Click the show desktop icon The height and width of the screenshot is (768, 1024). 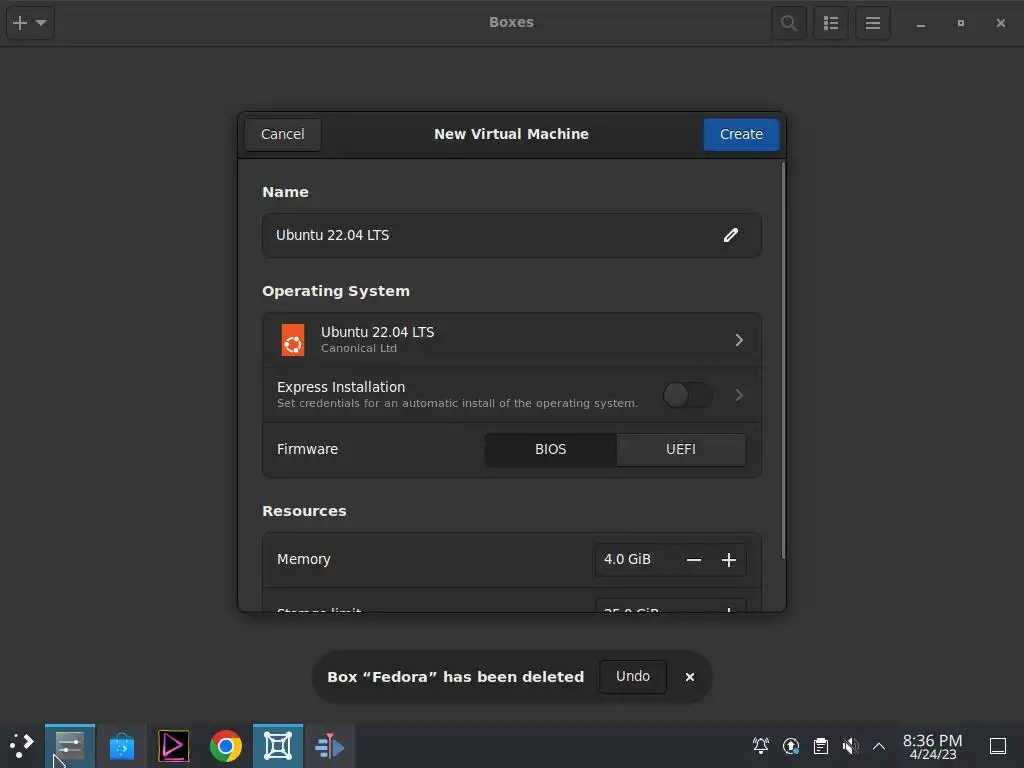[998, 746]
